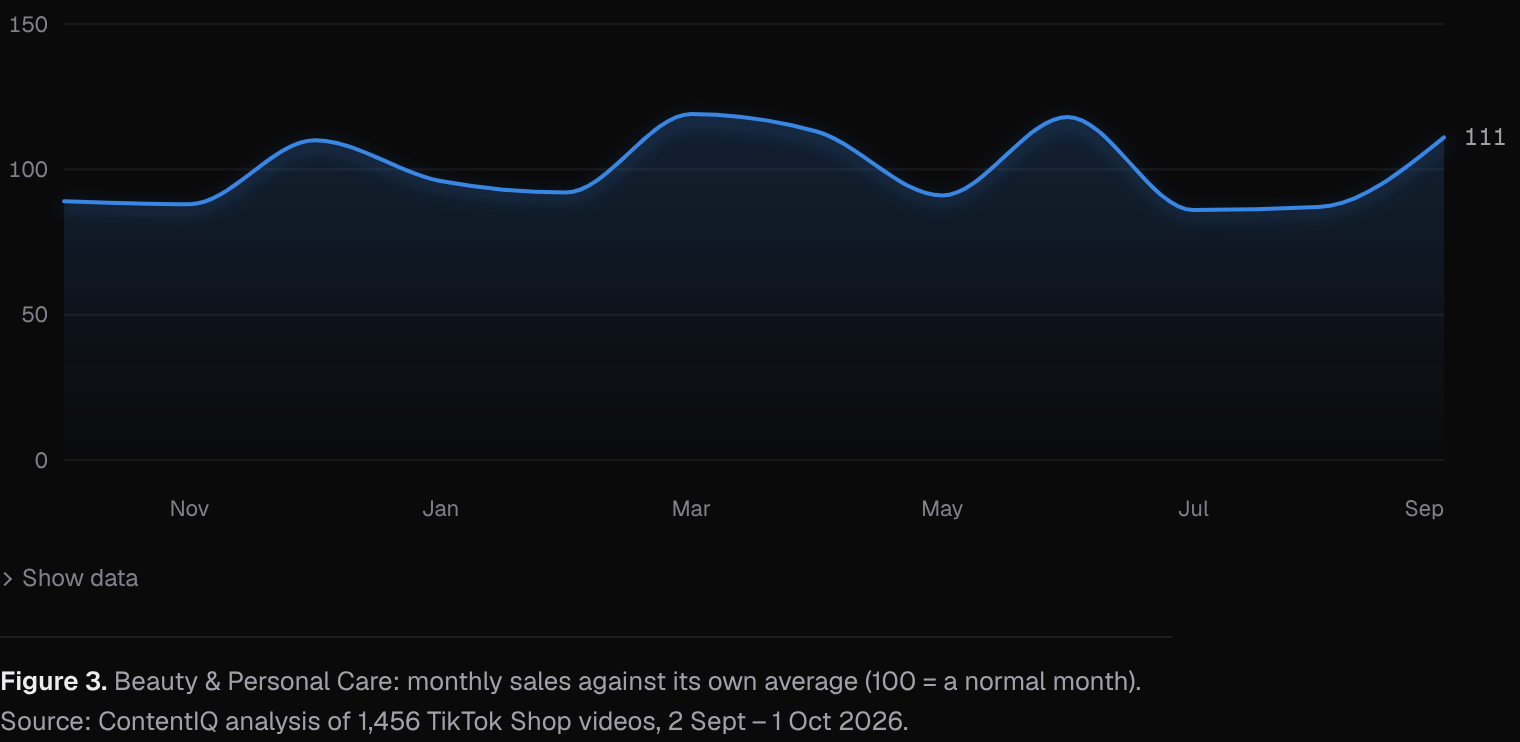The height and width of the screenshot is (742, 1520).
Task: Click the Jan x-axis label
Action: click(x=440, y=508)
